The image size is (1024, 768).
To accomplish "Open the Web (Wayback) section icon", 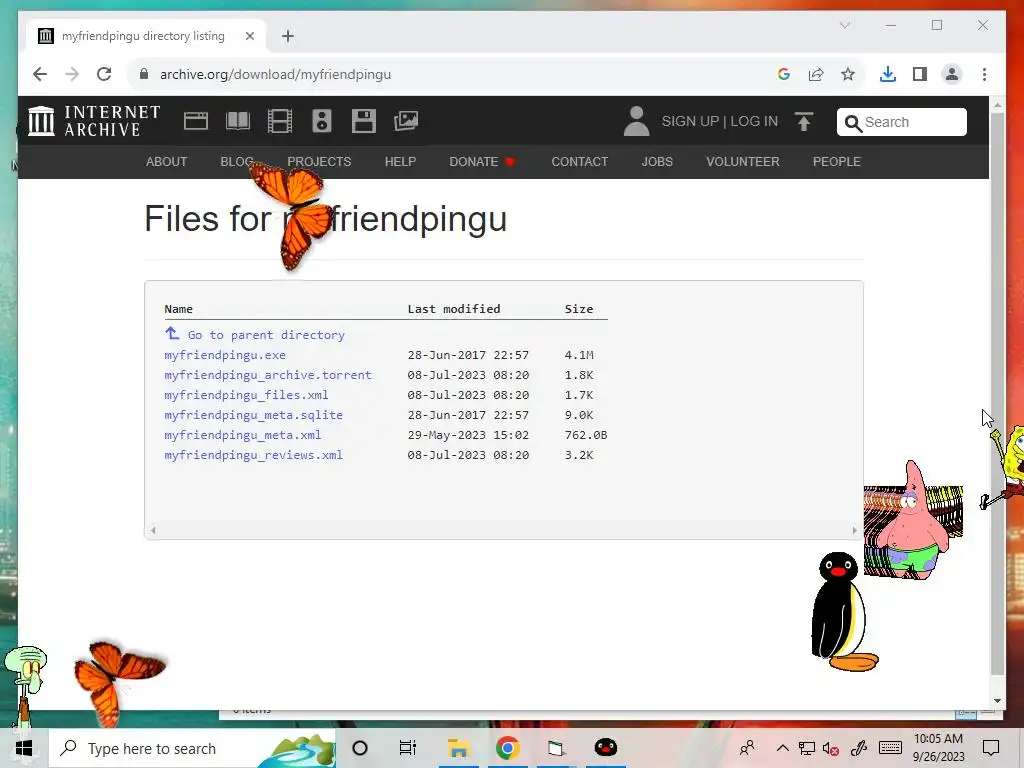I will tap(195, 121).
